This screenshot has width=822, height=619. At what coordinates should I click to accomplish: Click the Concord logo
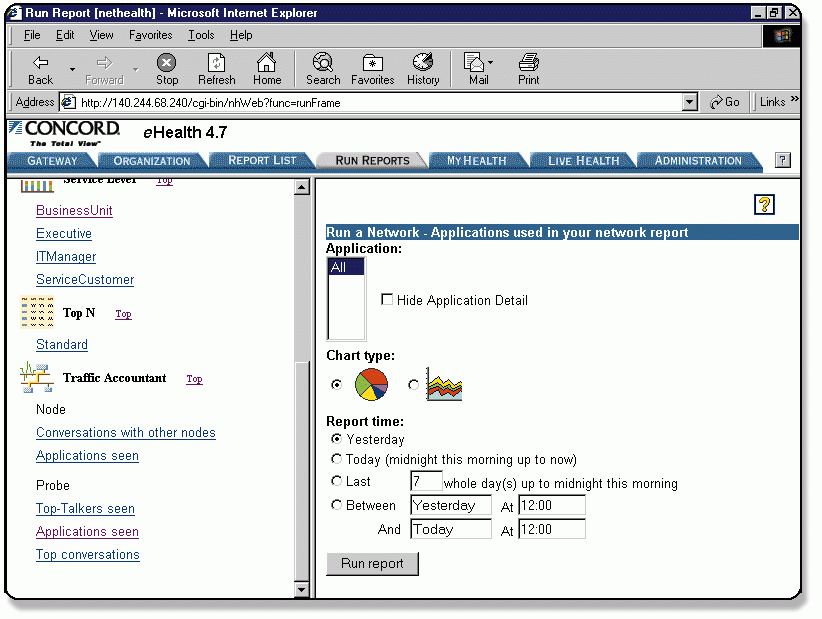point(64,134)
